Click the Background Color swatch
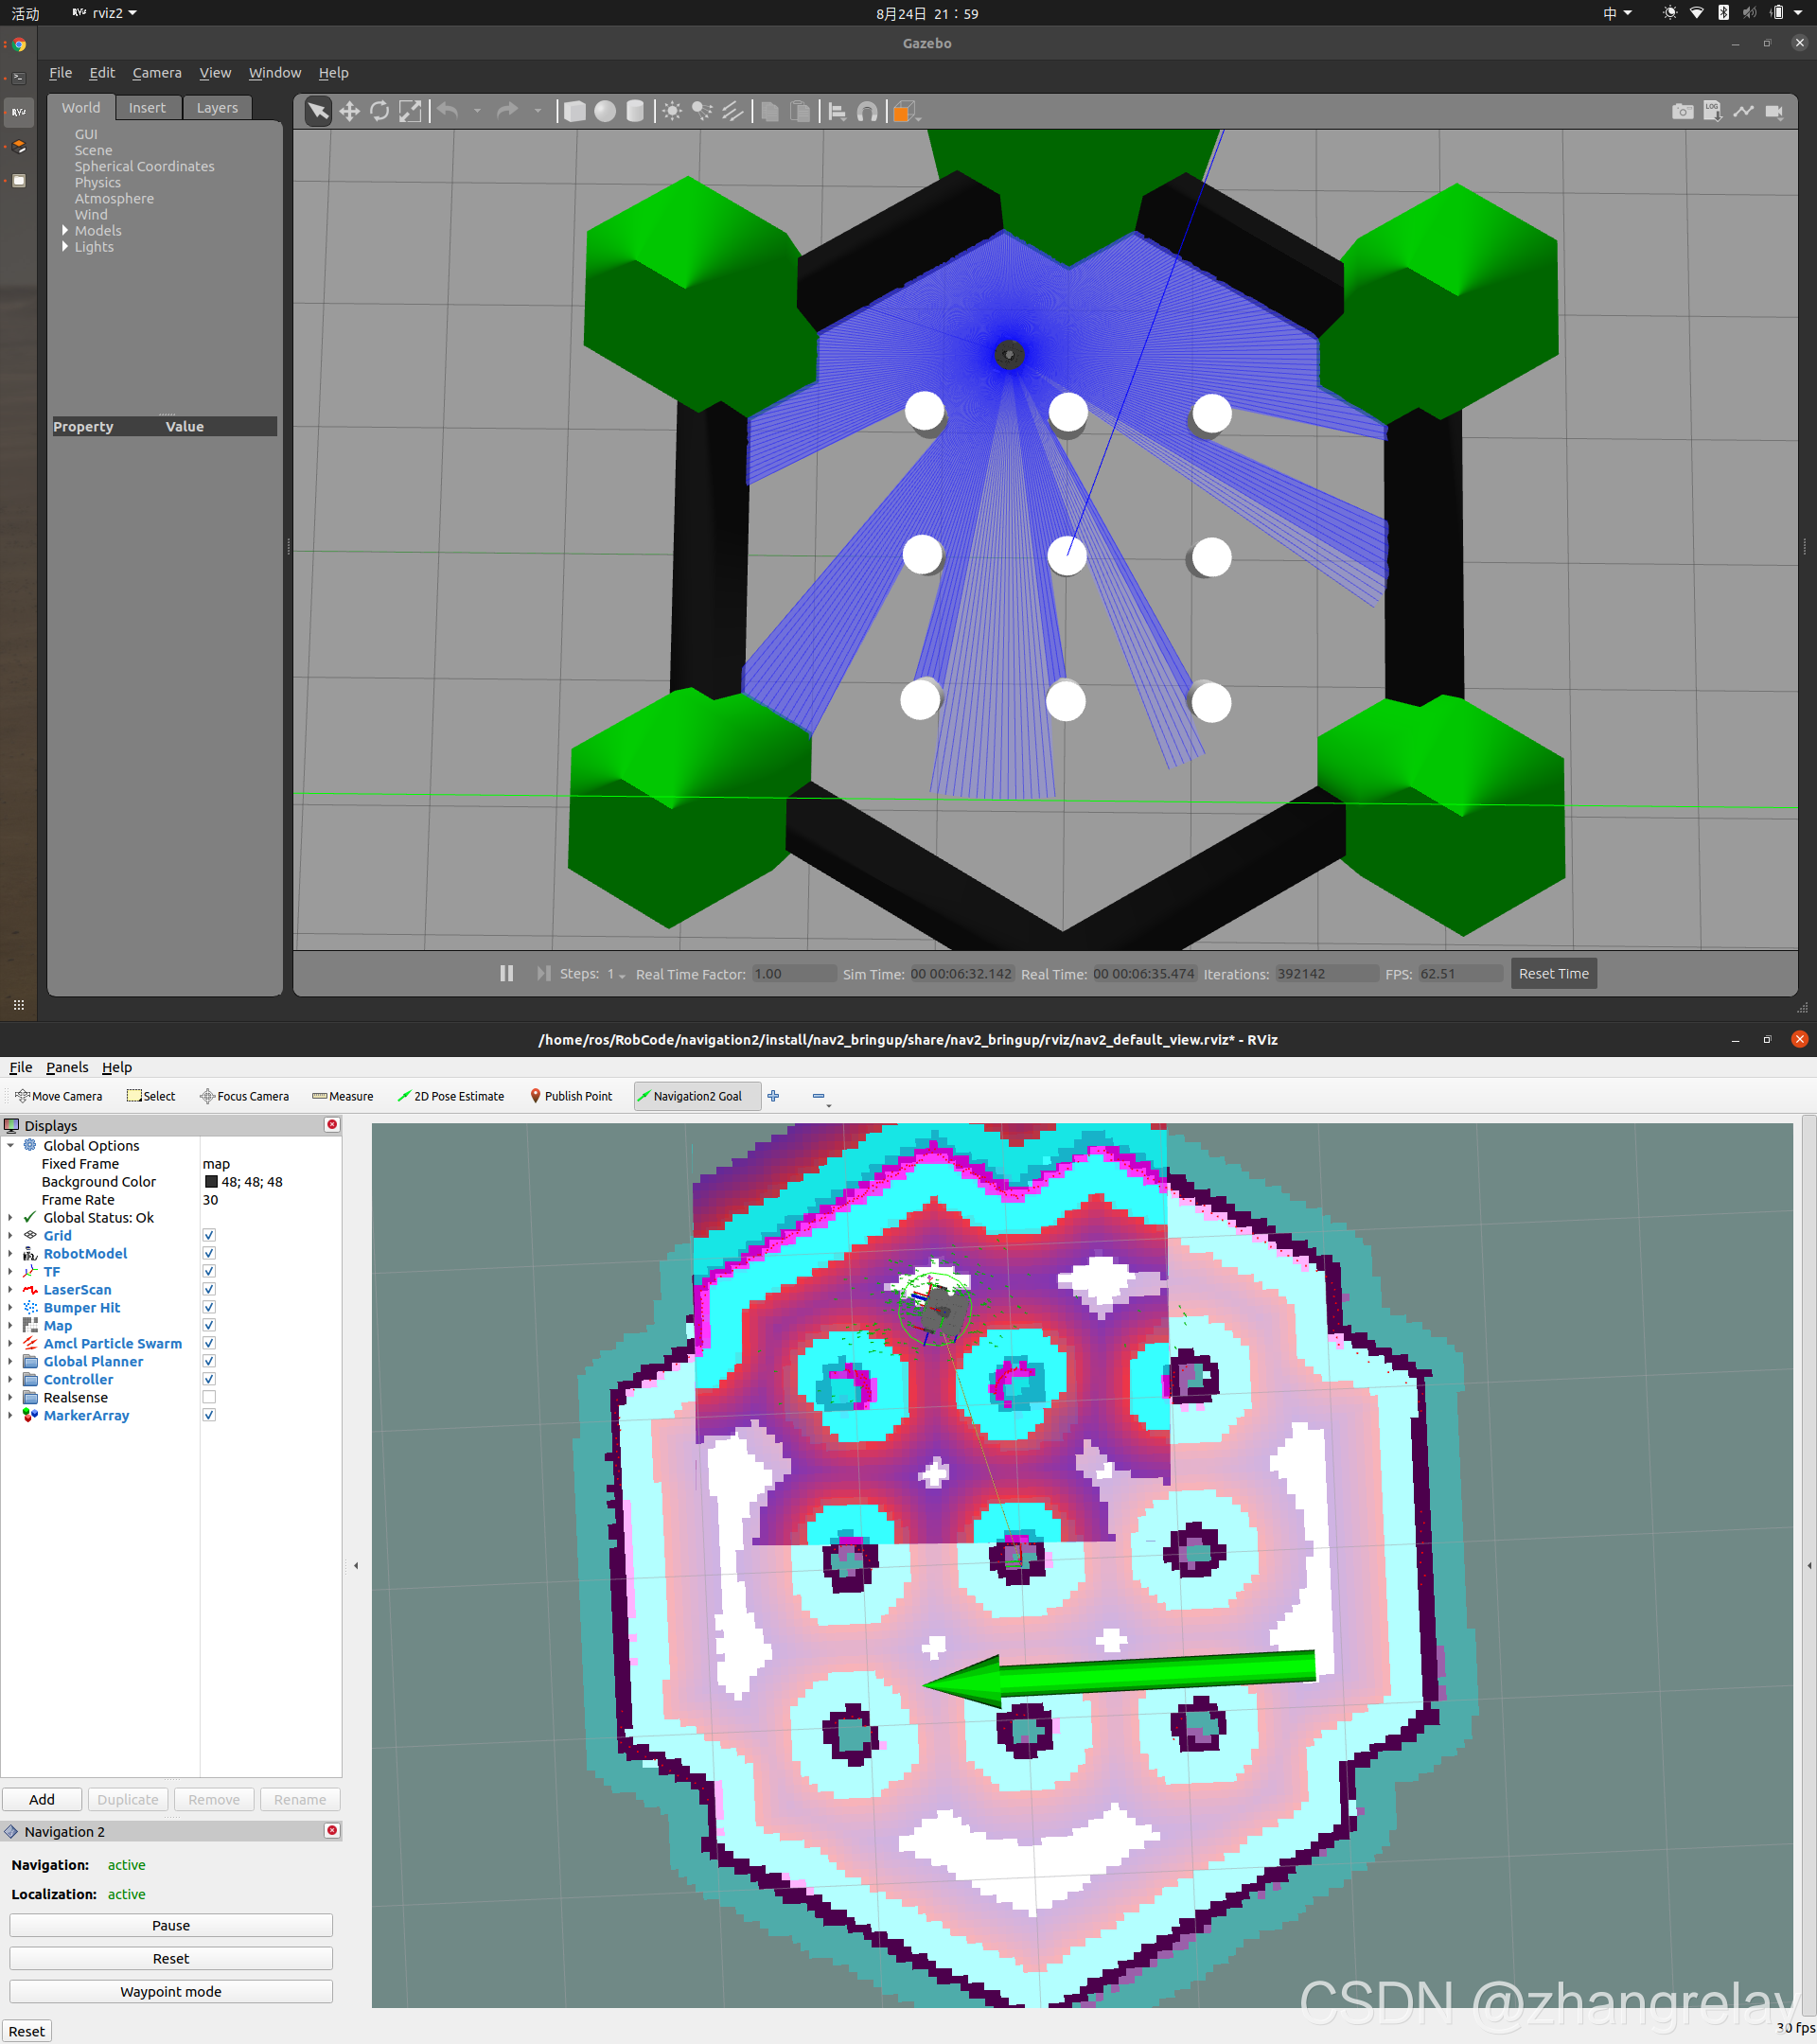This screenshot has height=2044, width=1817. click(x=211, y=1182)
